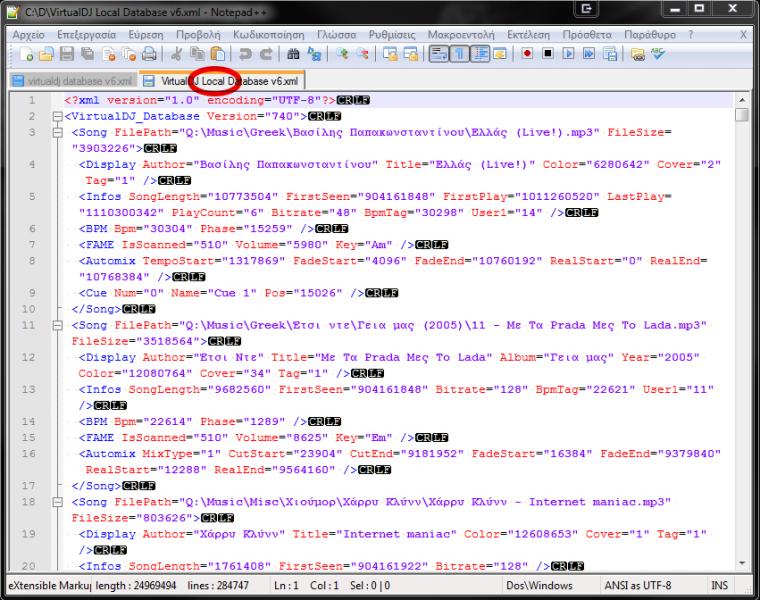
Task: Click 'length : 24969494' in status bar
Action: (136, 585)
